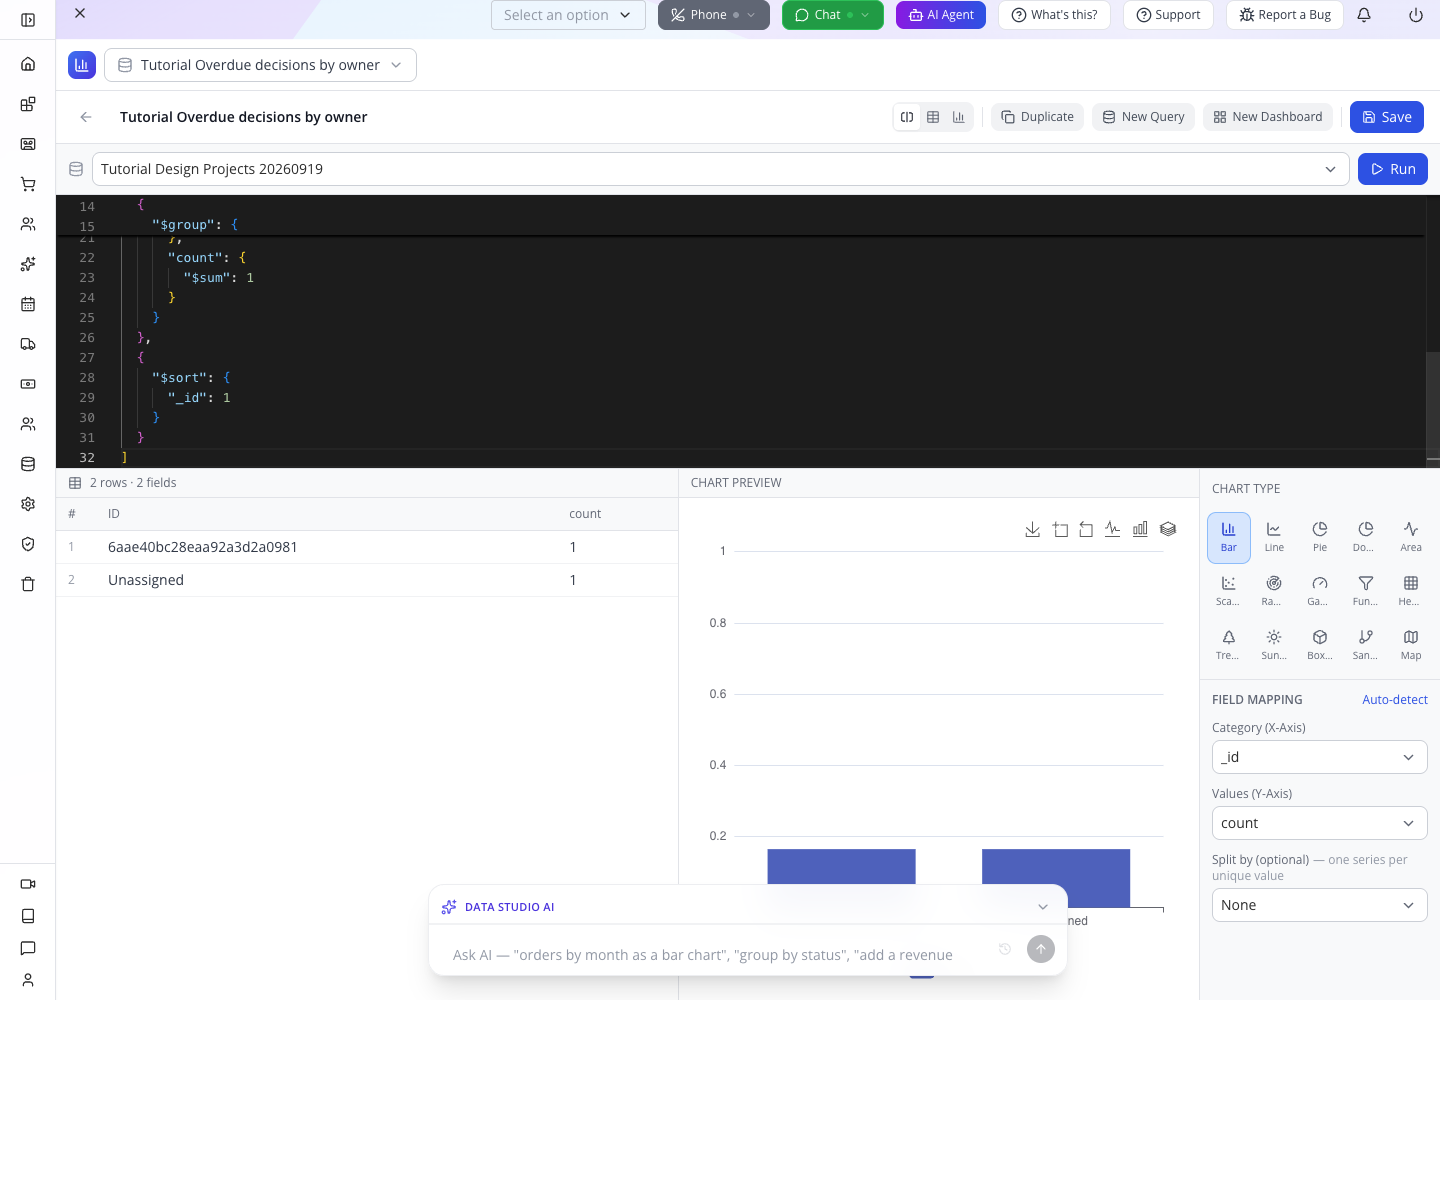Save the query
Image resolution: width=1440 pixels, height=1200 pixels.
tap(1386, 117)
